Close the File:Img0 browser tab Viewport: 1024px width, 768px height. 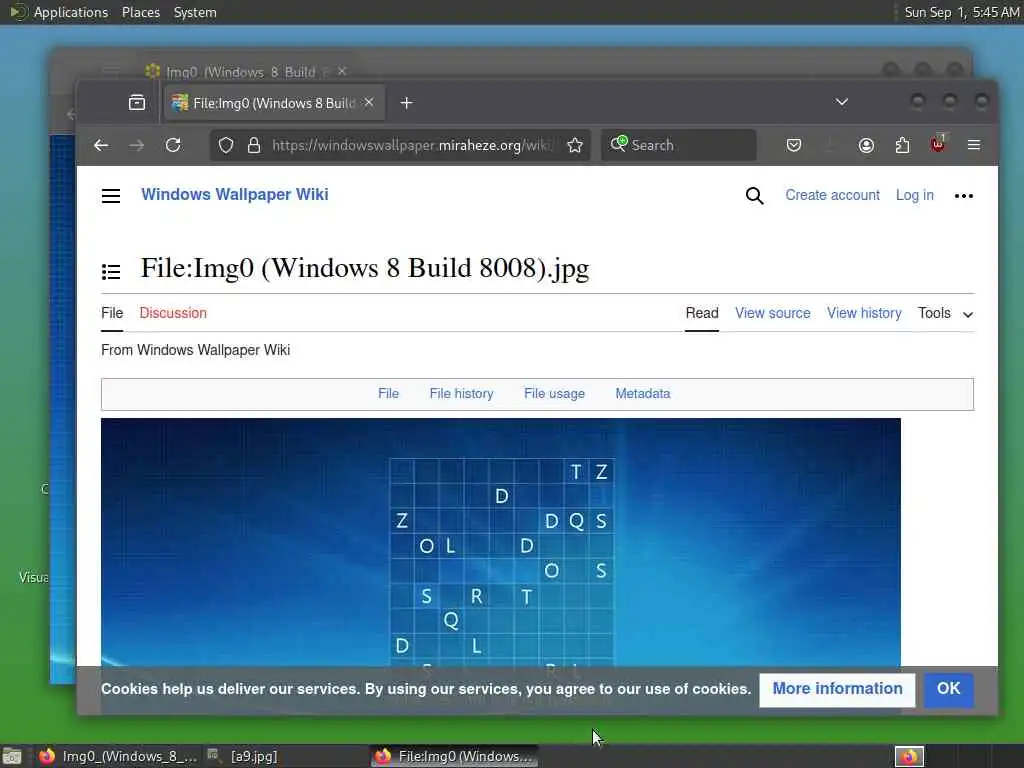pyautogui.click(x=369, y=103)
